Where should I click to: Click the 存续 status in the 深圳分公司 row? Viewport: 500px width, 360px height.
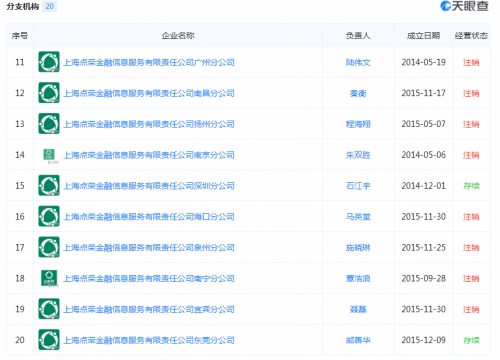pos(471,186)
